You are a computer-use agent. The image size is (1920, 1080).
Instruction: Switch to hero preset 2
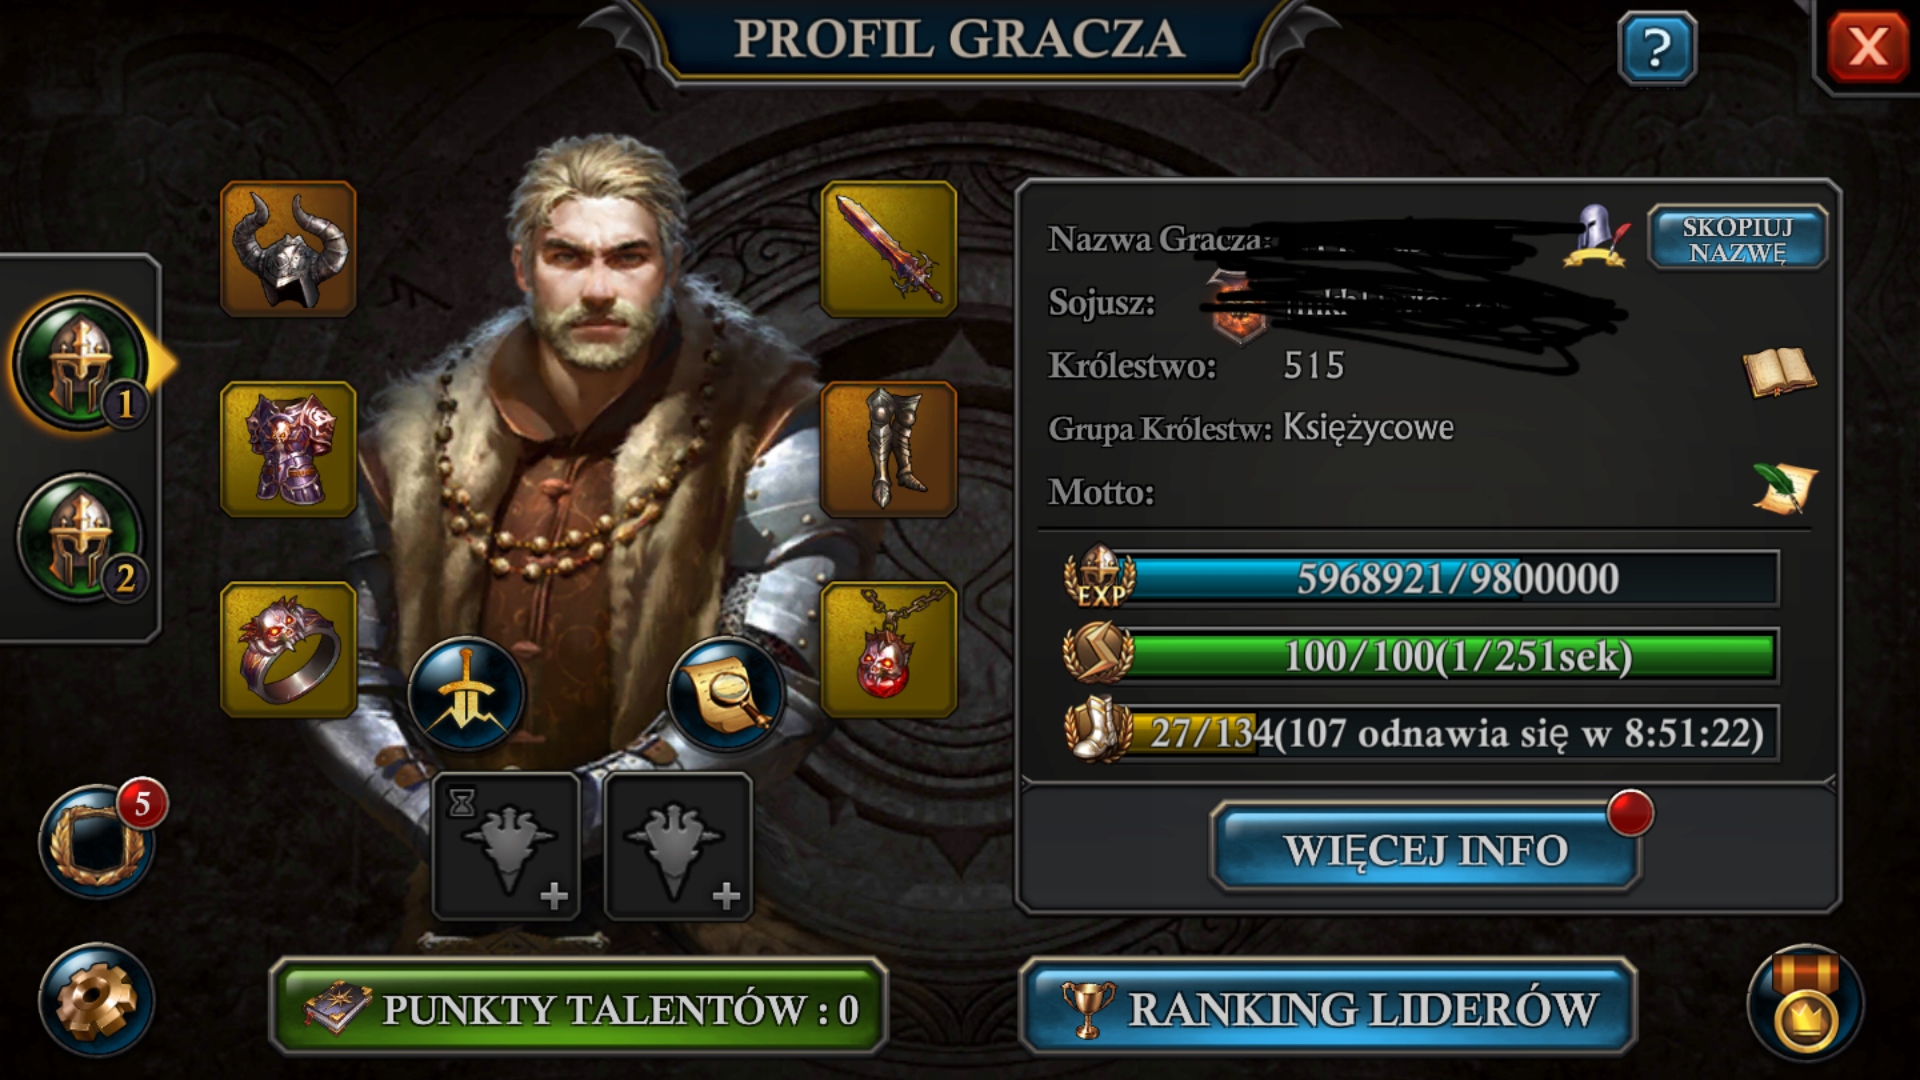click(82, 538)
